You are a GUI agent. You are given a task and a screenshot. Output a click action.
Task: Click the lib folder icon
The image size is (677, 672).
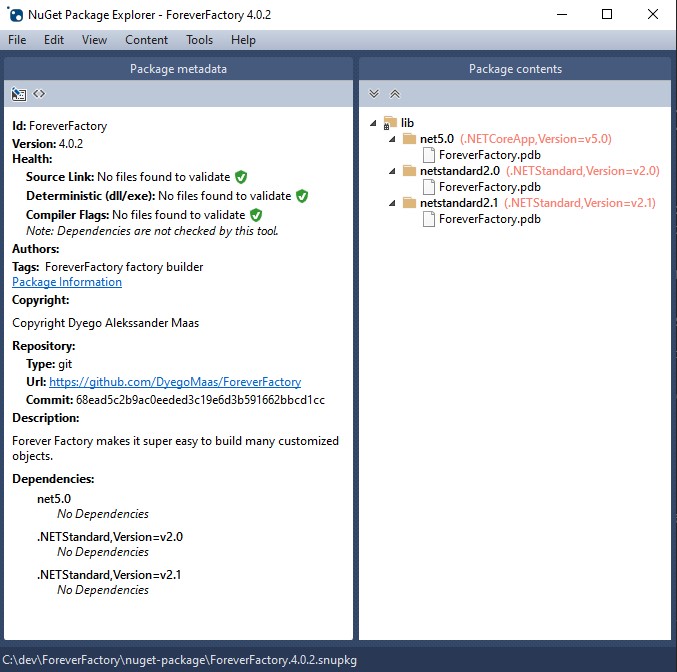(390, 123)
